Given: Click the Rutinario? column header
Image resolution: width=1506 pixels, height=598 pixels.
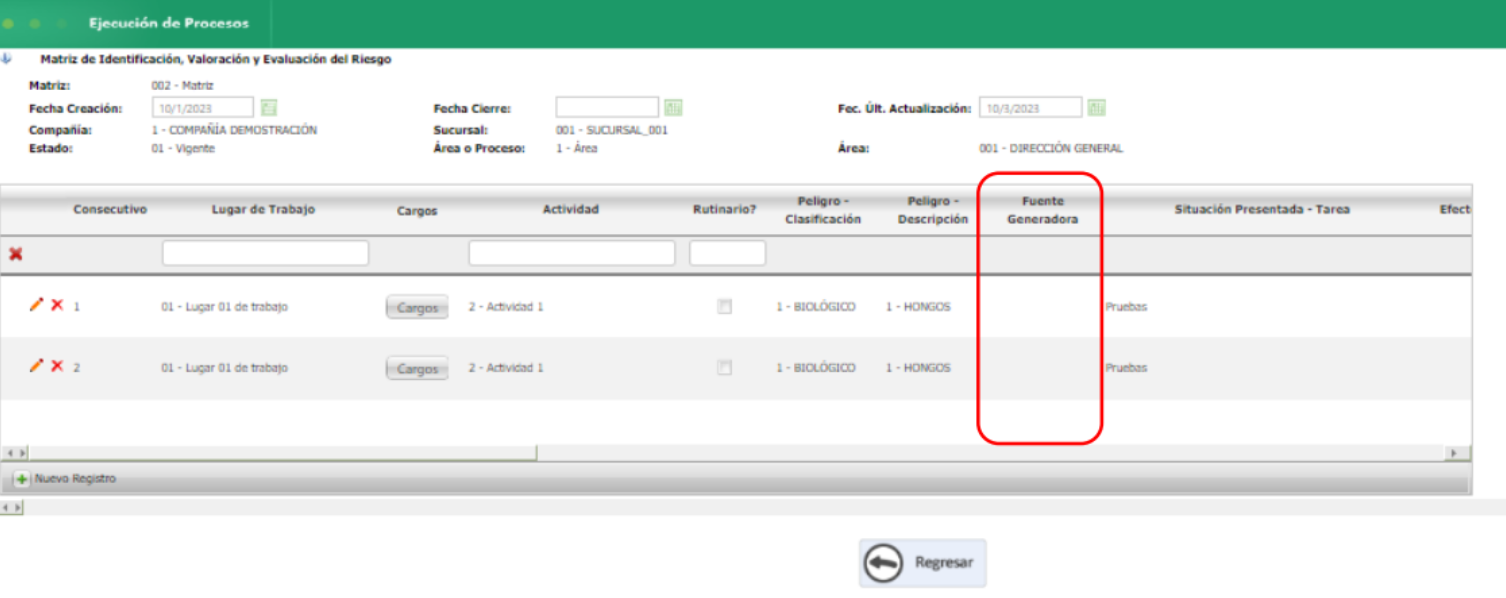Looking at the screenshot, I should 725,210.
